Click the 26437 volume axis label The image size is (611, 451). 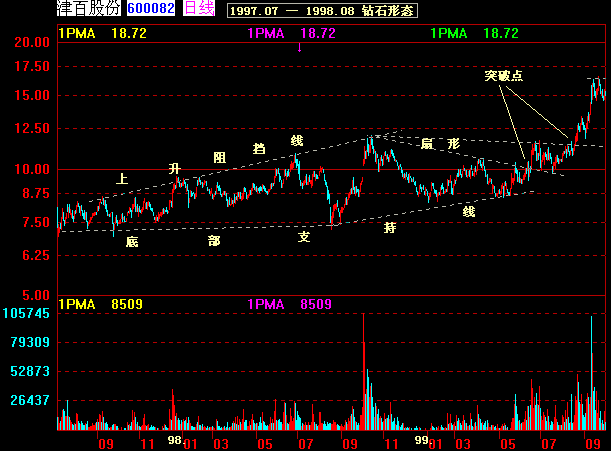tap(31, 400)
